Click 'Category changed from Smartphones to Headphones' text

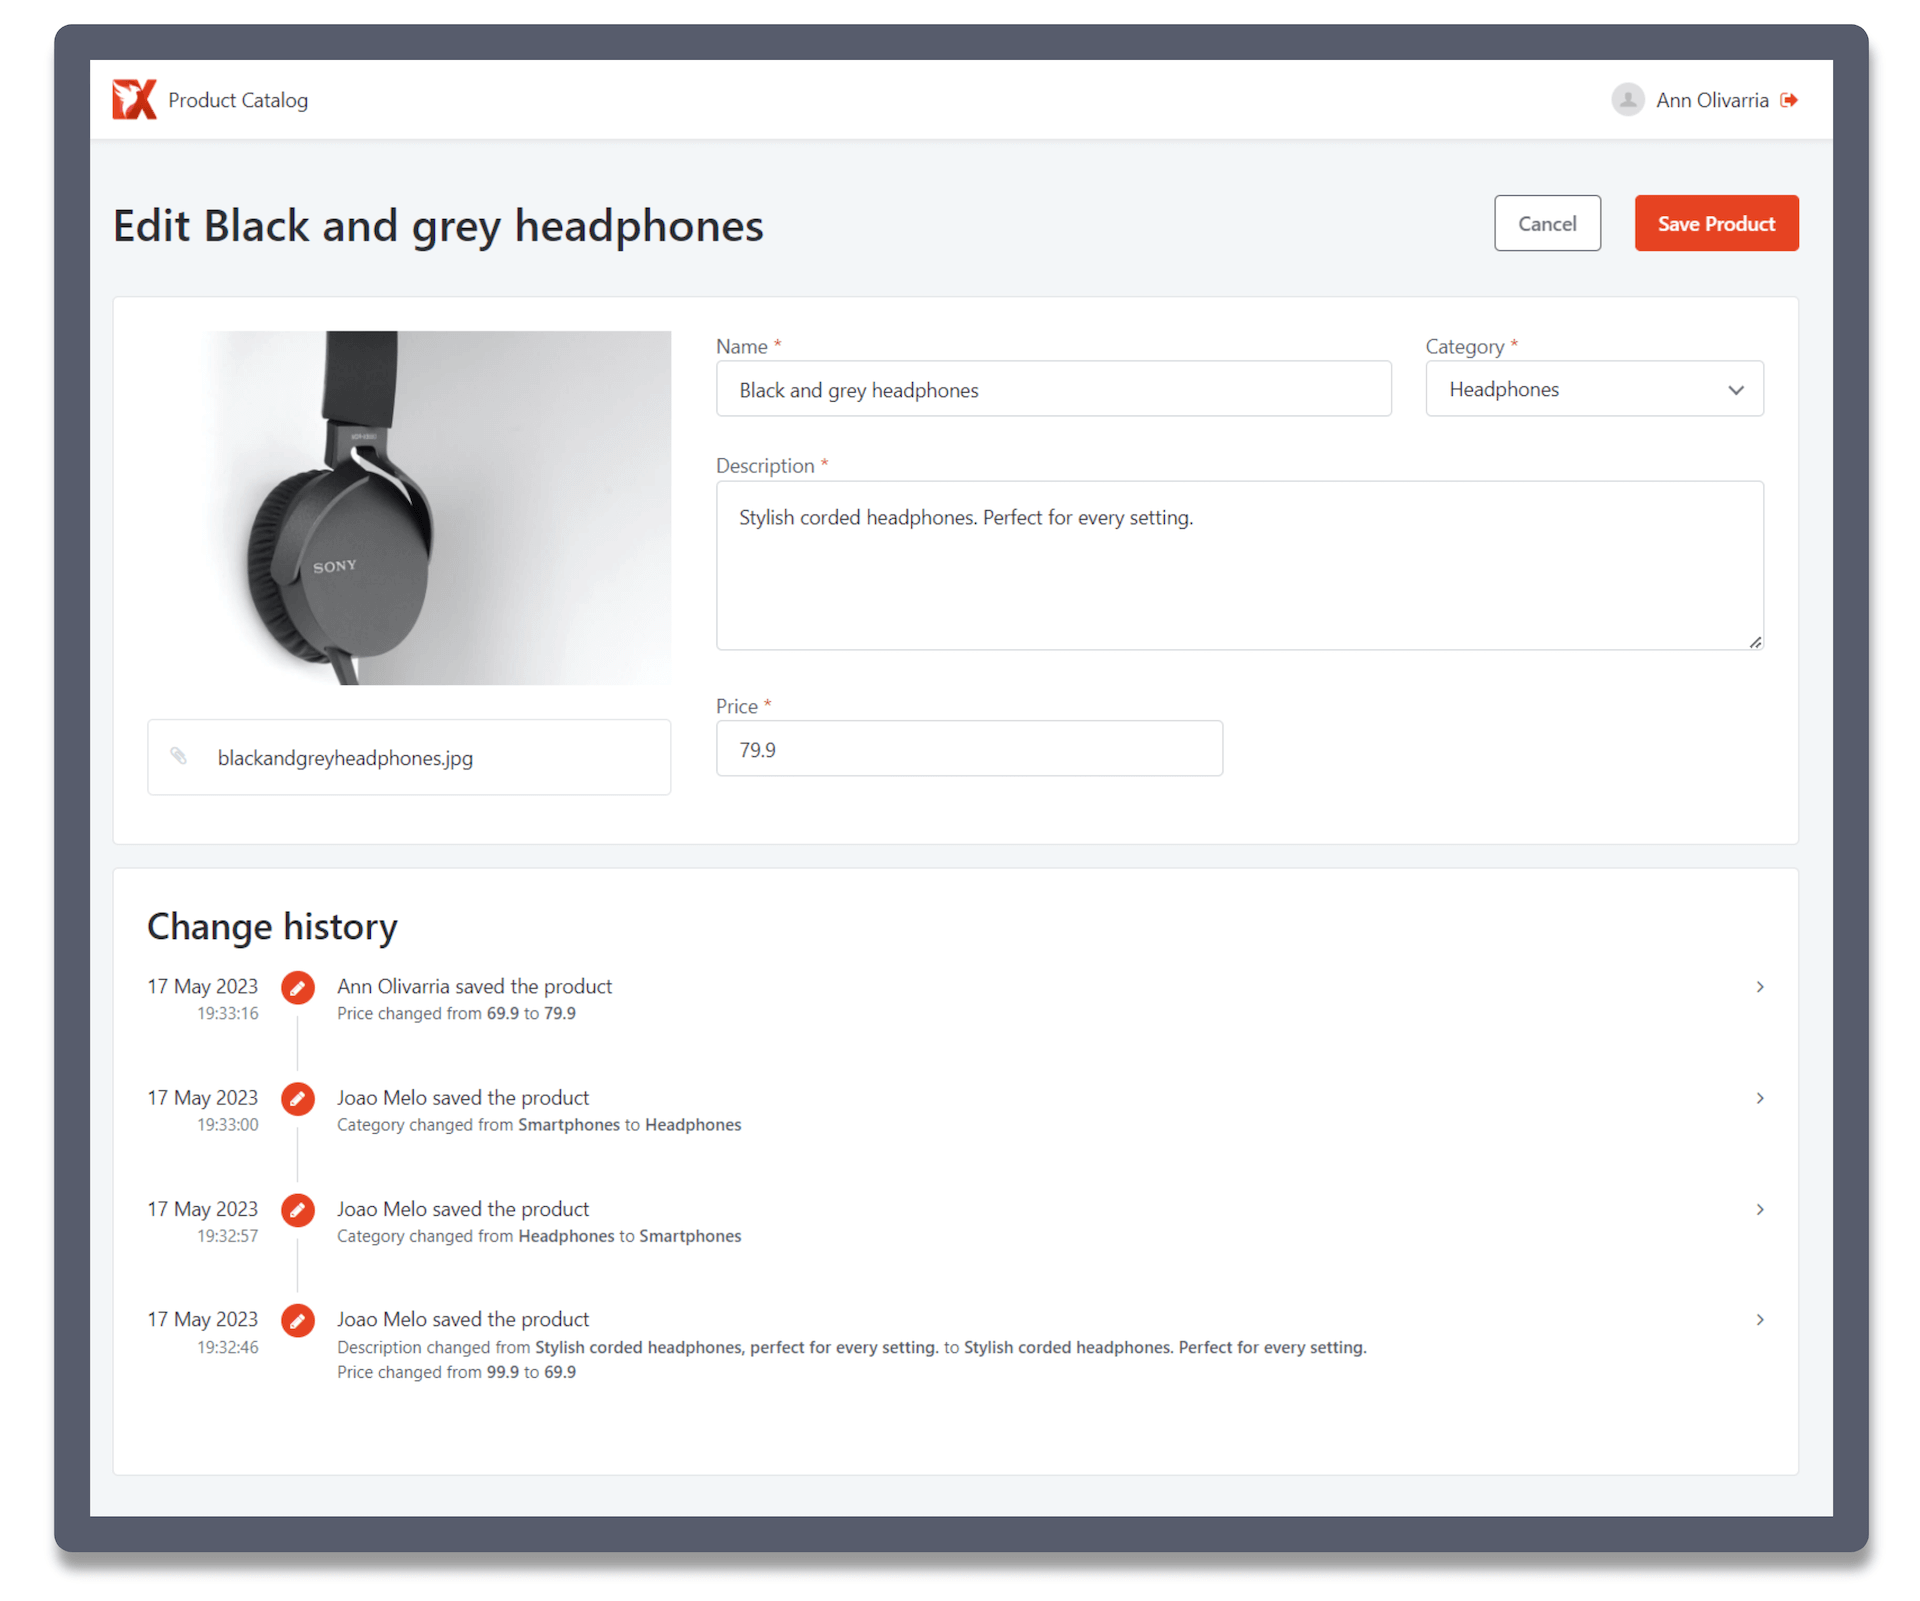click(x=539, y=1124)
